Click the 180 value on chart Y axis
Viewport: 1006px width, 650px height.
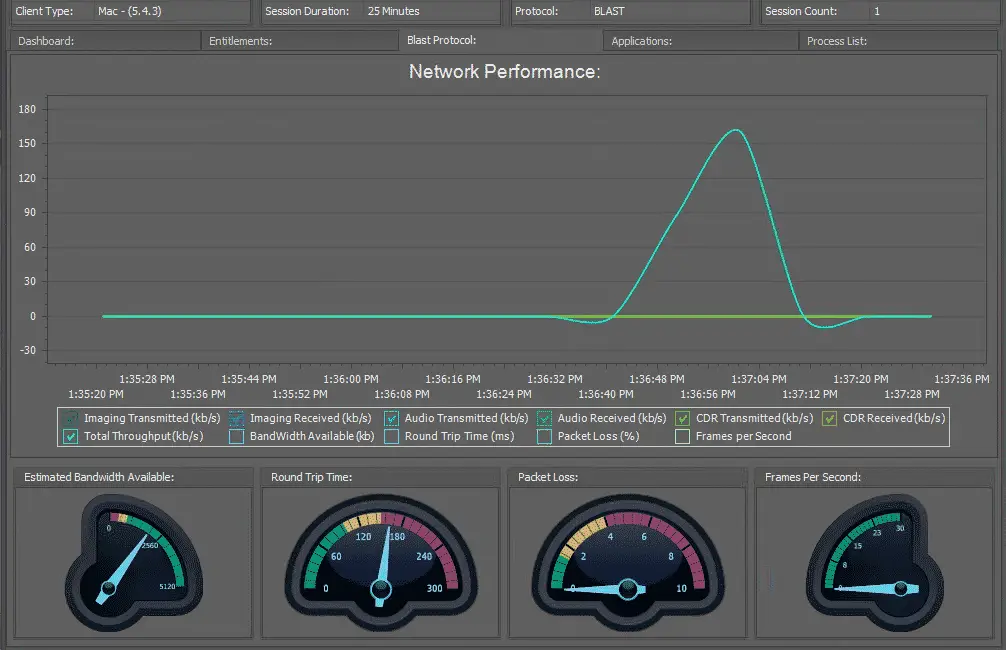[x=27, y=109]
